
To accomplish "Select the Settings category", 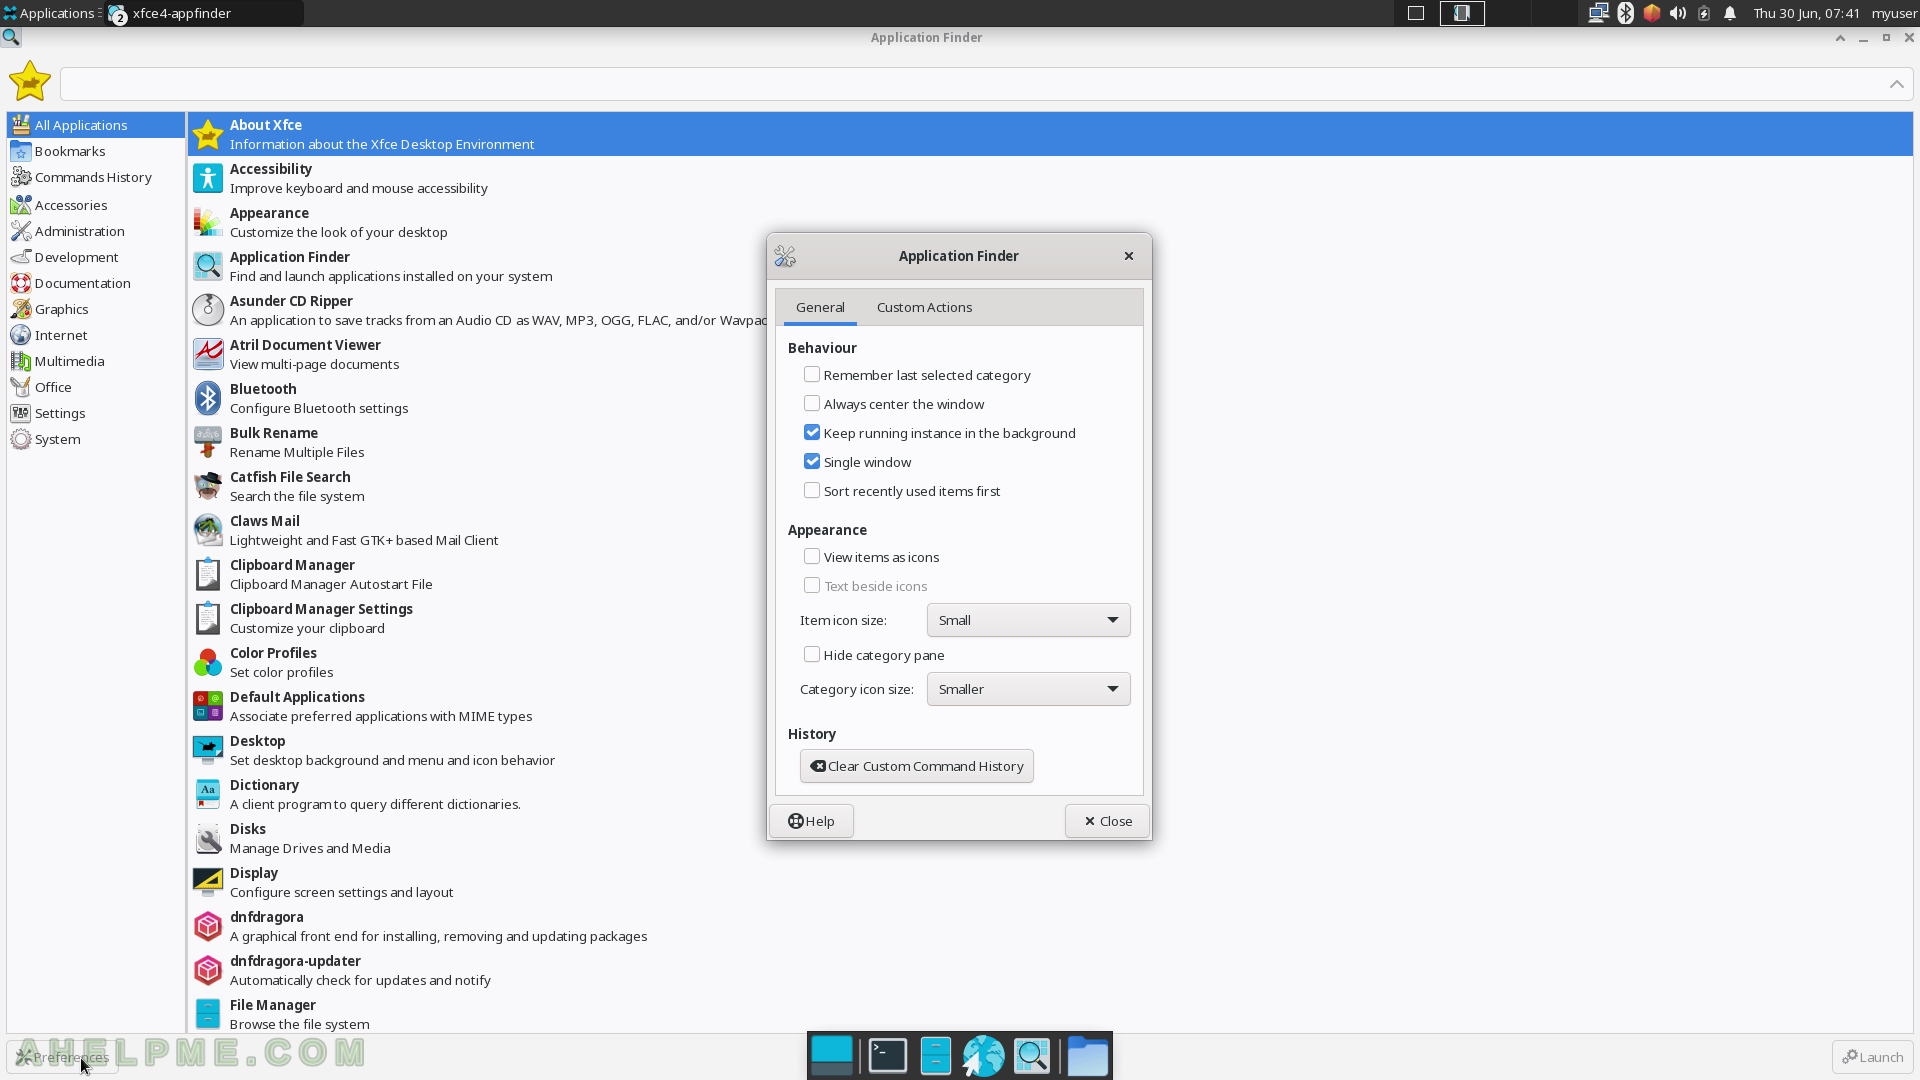I will point(95,413).
